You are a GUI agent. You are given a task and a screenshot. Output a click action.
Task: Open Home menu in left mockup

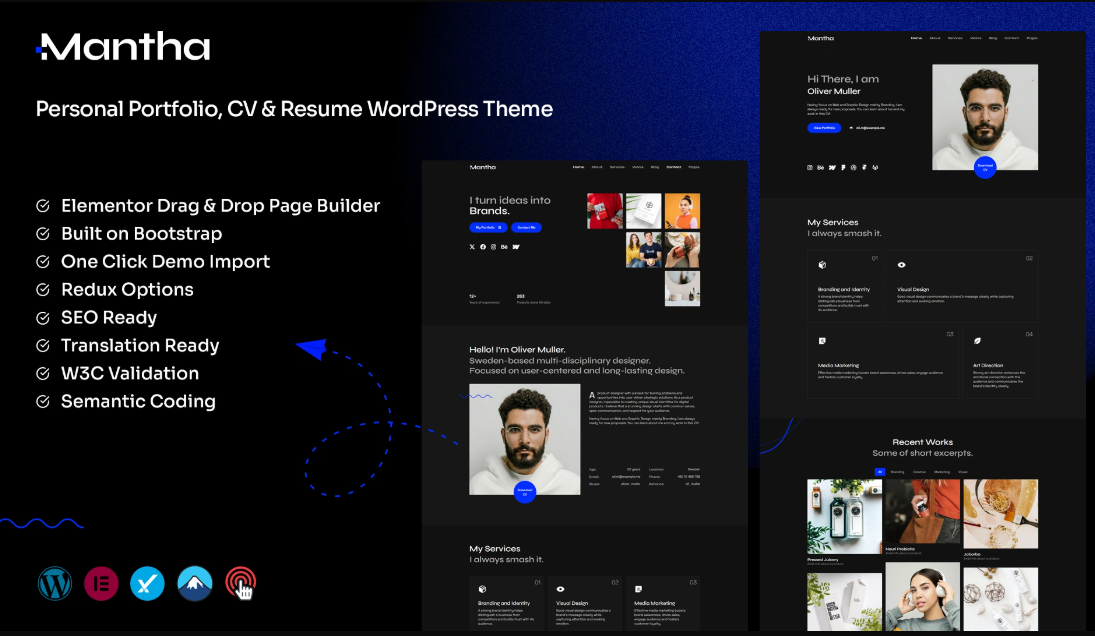pyautogui.click(x=578, y=167)
